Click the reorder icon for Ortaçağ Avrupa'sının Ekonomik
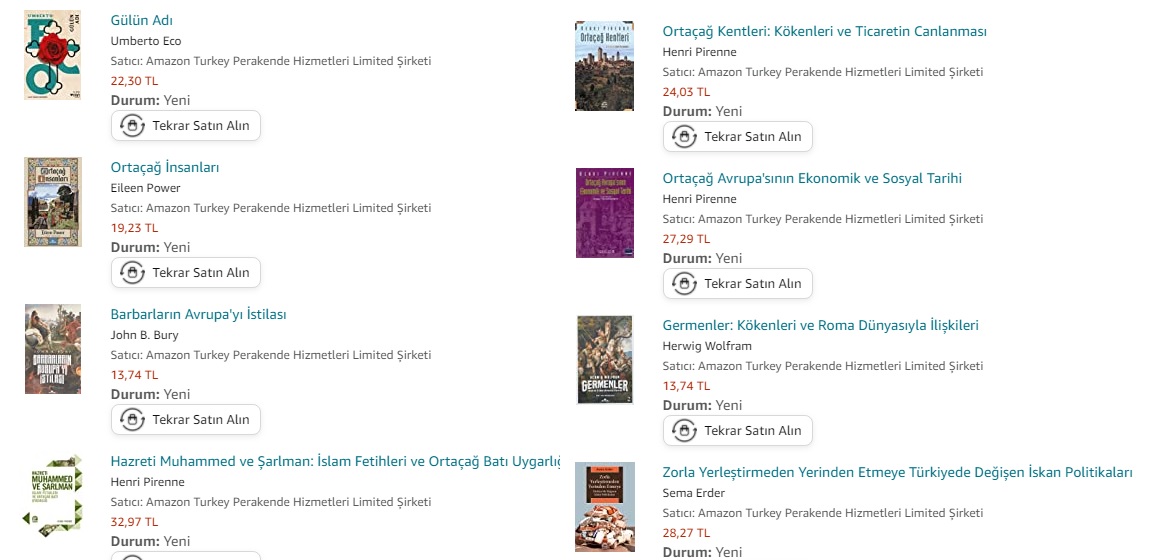 [x=684, y=284]
